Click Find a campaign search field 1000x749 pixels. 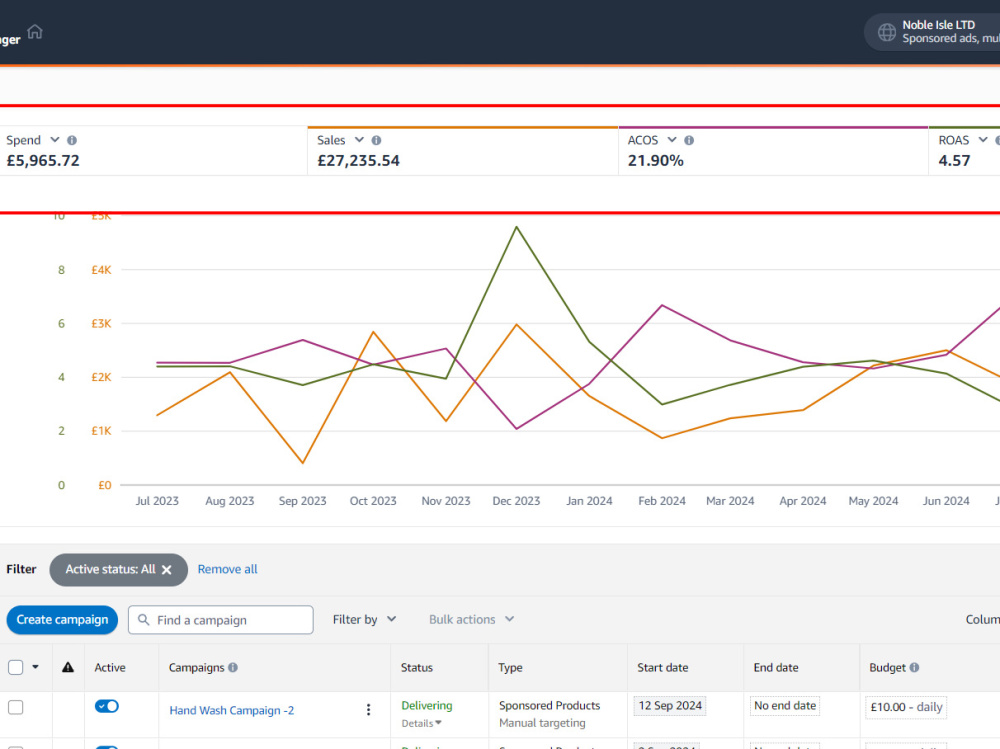[221, 619]
